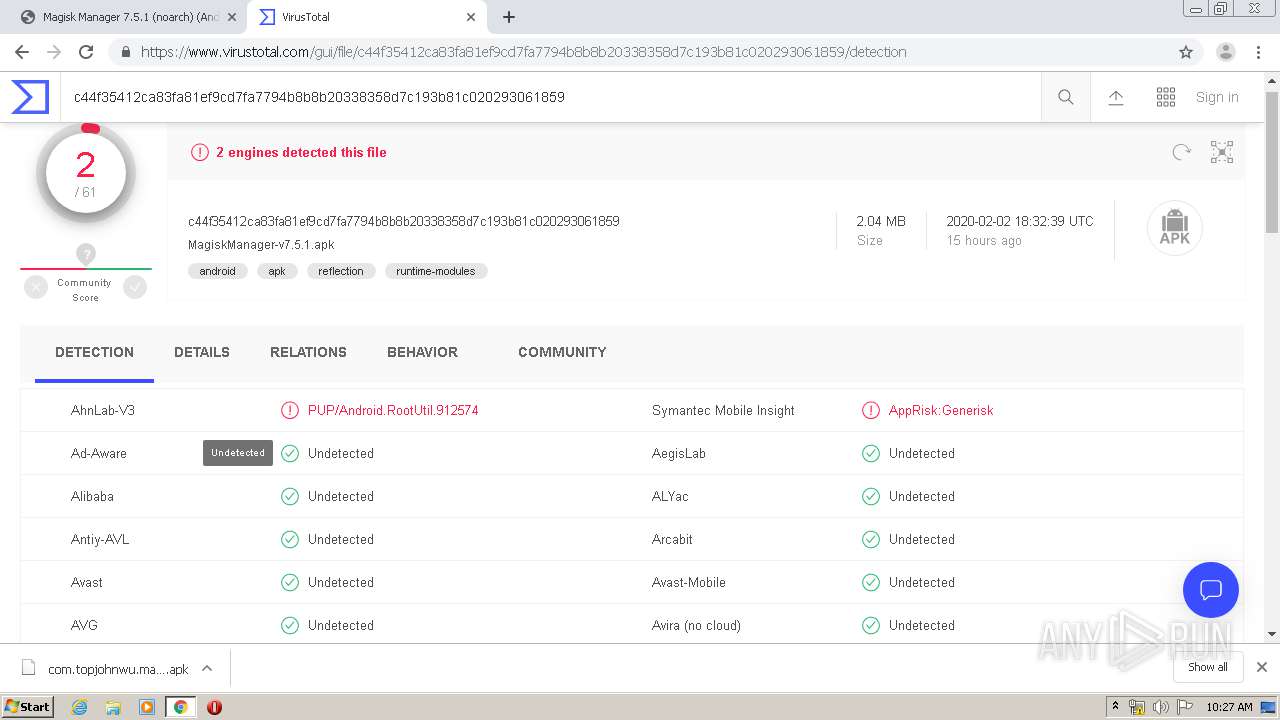Bookmark this page with the star
This screenshot has width=1280, height=720.
click(1186, 52)
